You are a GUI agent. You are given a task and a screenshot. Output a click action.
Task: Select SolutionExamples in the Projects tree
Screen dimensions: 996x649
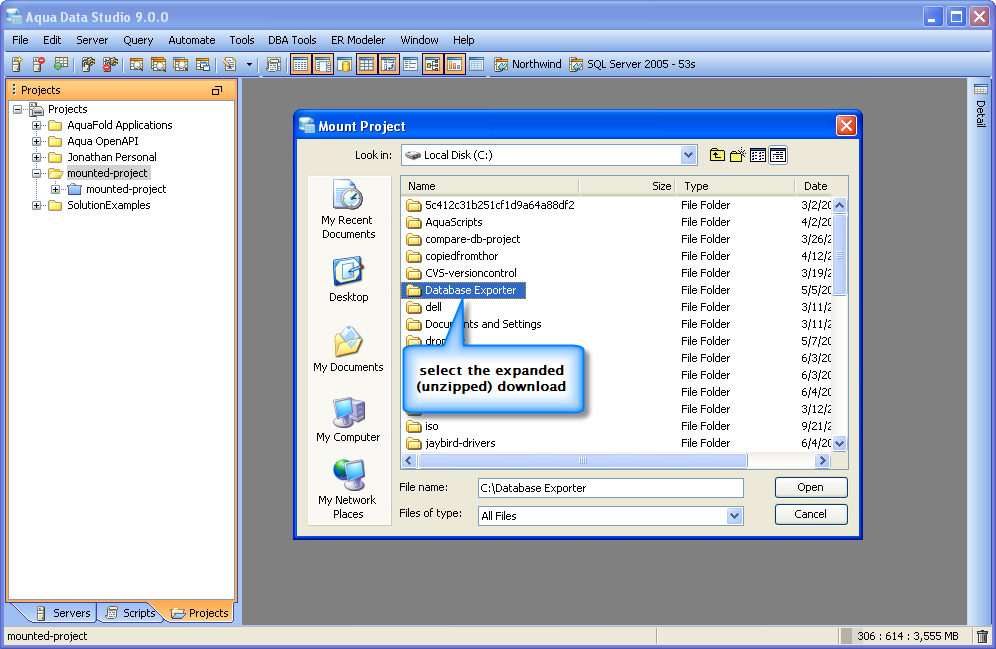coord(109,205)
